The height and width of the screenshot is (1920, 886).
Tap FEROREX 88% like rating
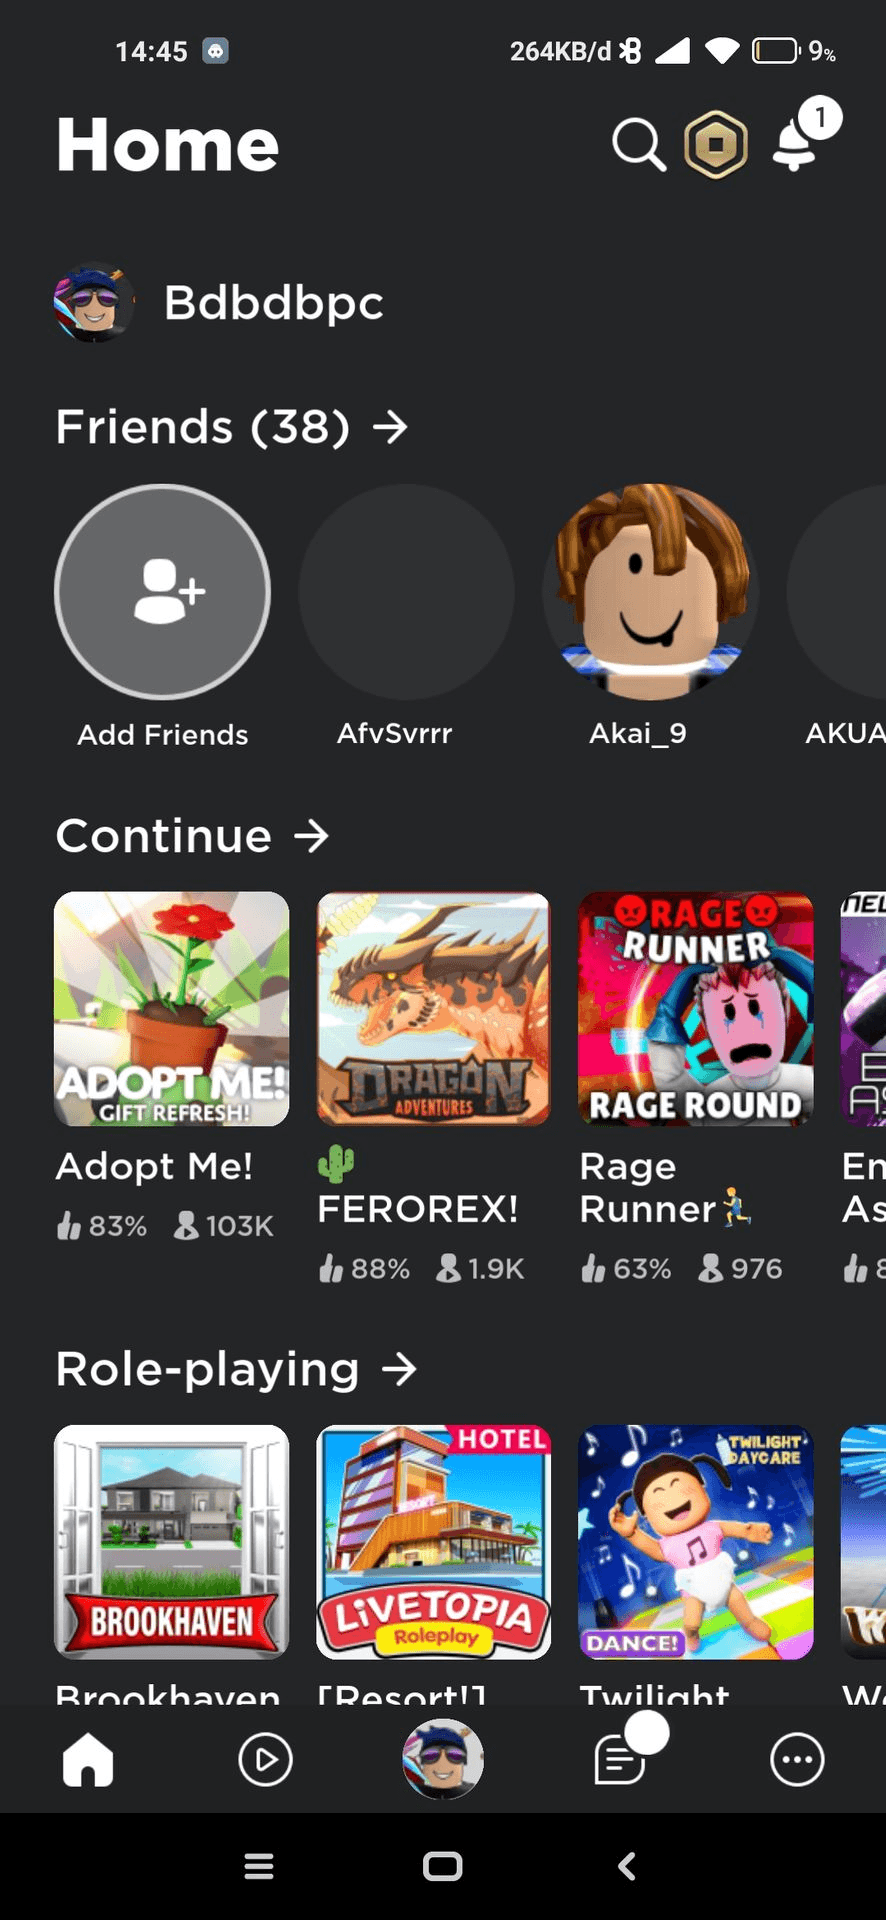364,1269
